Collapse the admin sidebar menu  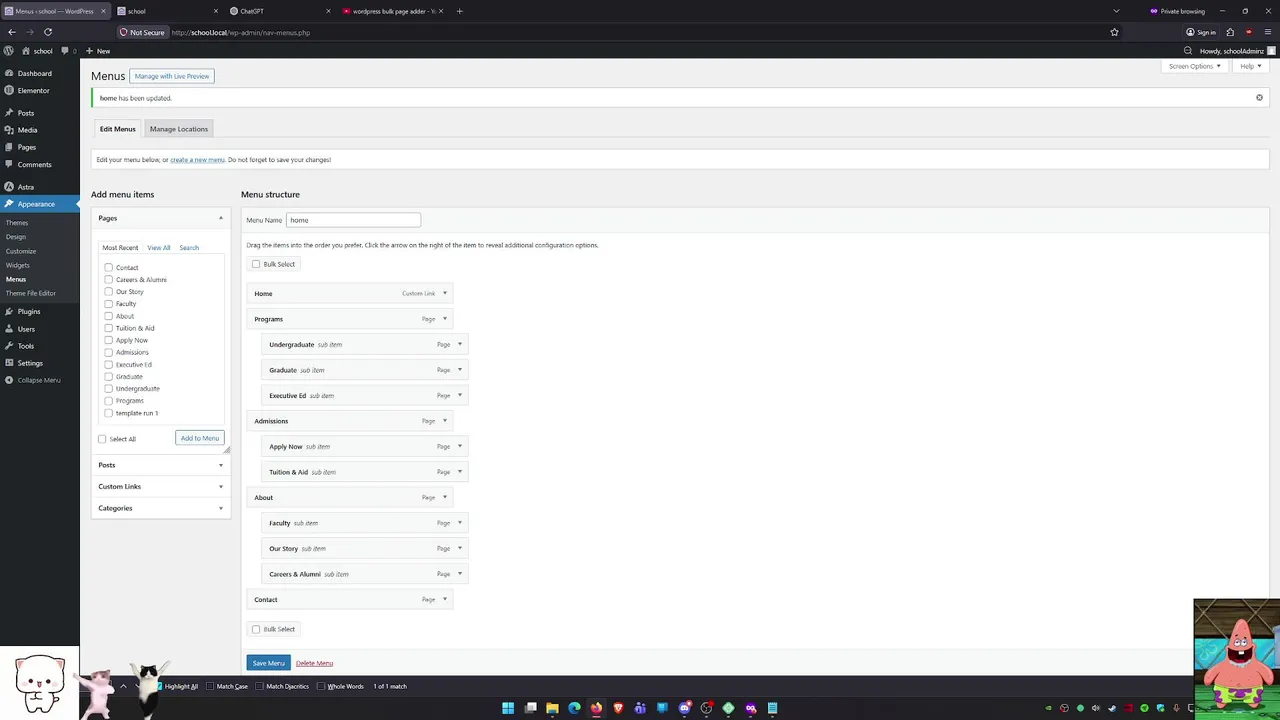[x=38, y=380]
